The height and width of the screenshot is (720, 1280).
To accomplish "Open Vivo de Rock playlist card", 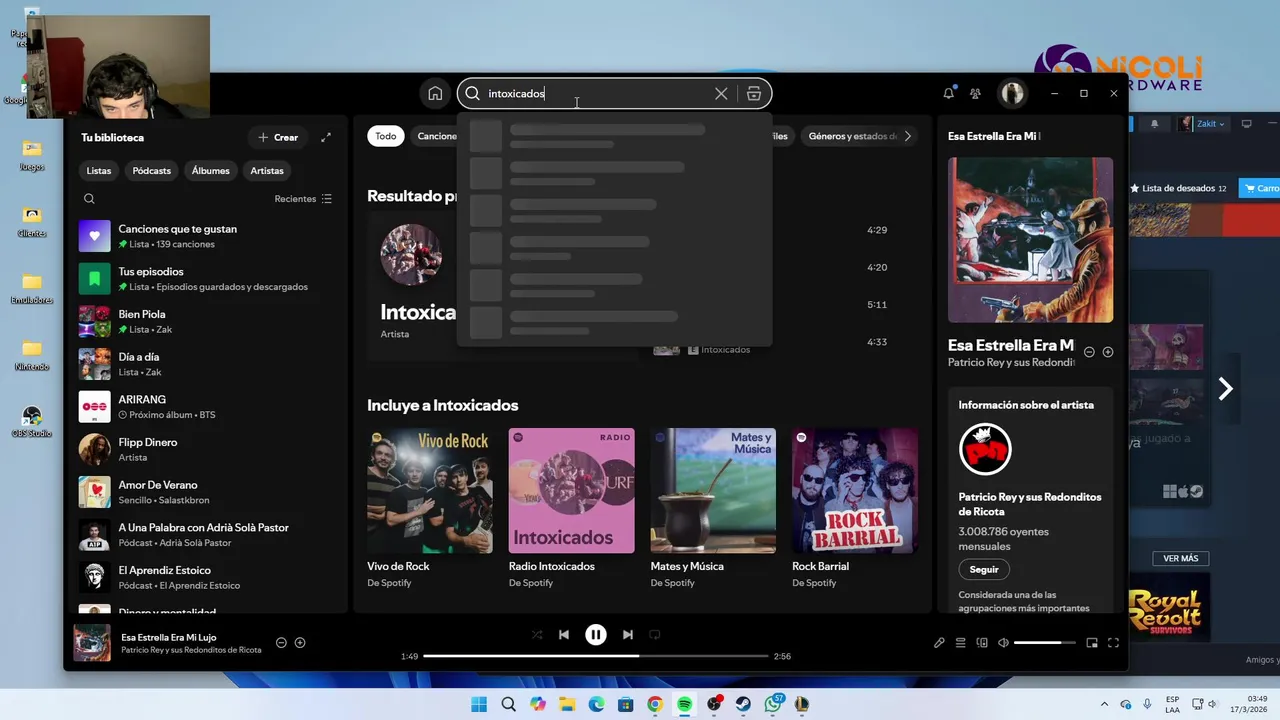I will tap(430, 508).
